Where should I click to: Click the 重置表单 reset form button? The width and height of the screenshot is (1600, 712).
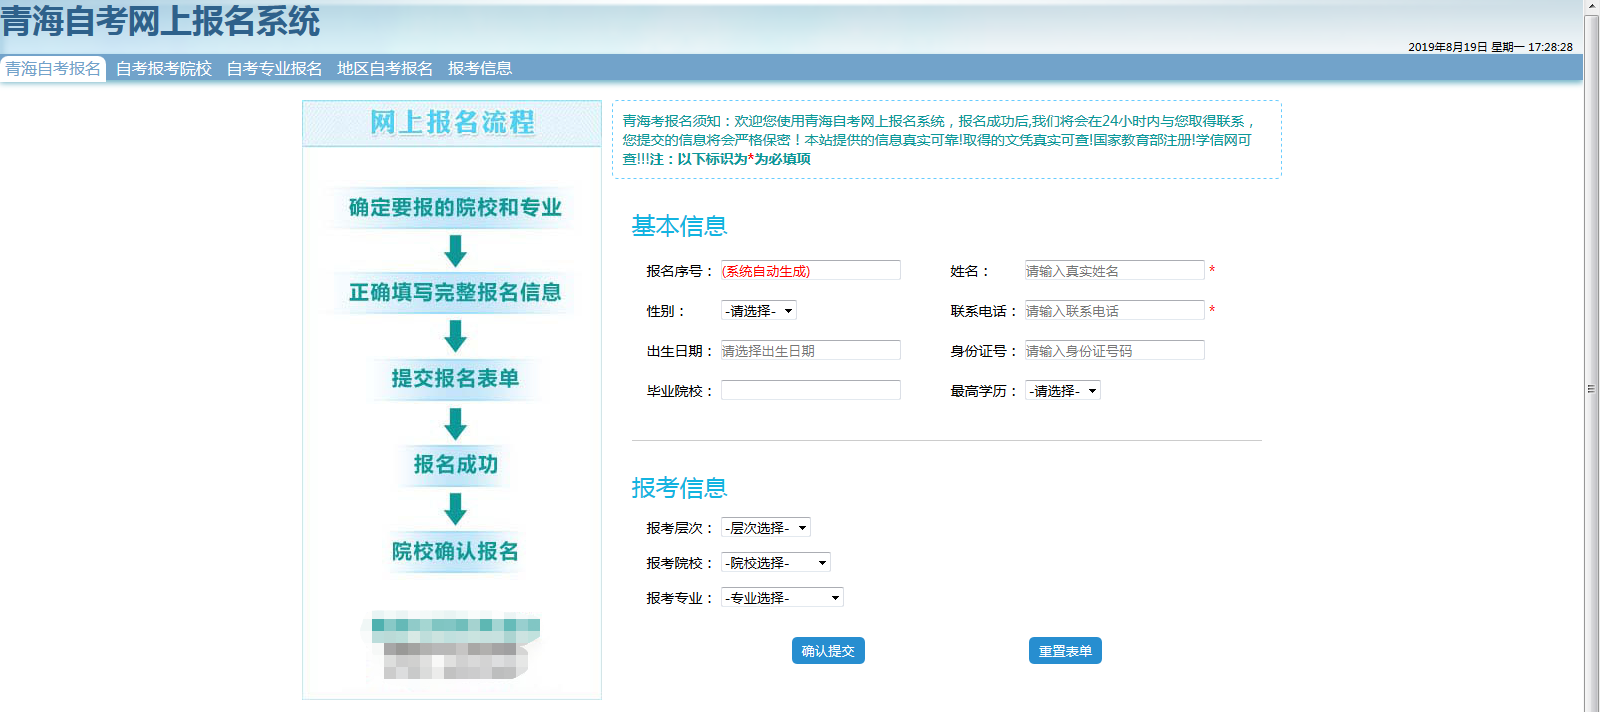pyautogui.click(x=1065, y=651)
